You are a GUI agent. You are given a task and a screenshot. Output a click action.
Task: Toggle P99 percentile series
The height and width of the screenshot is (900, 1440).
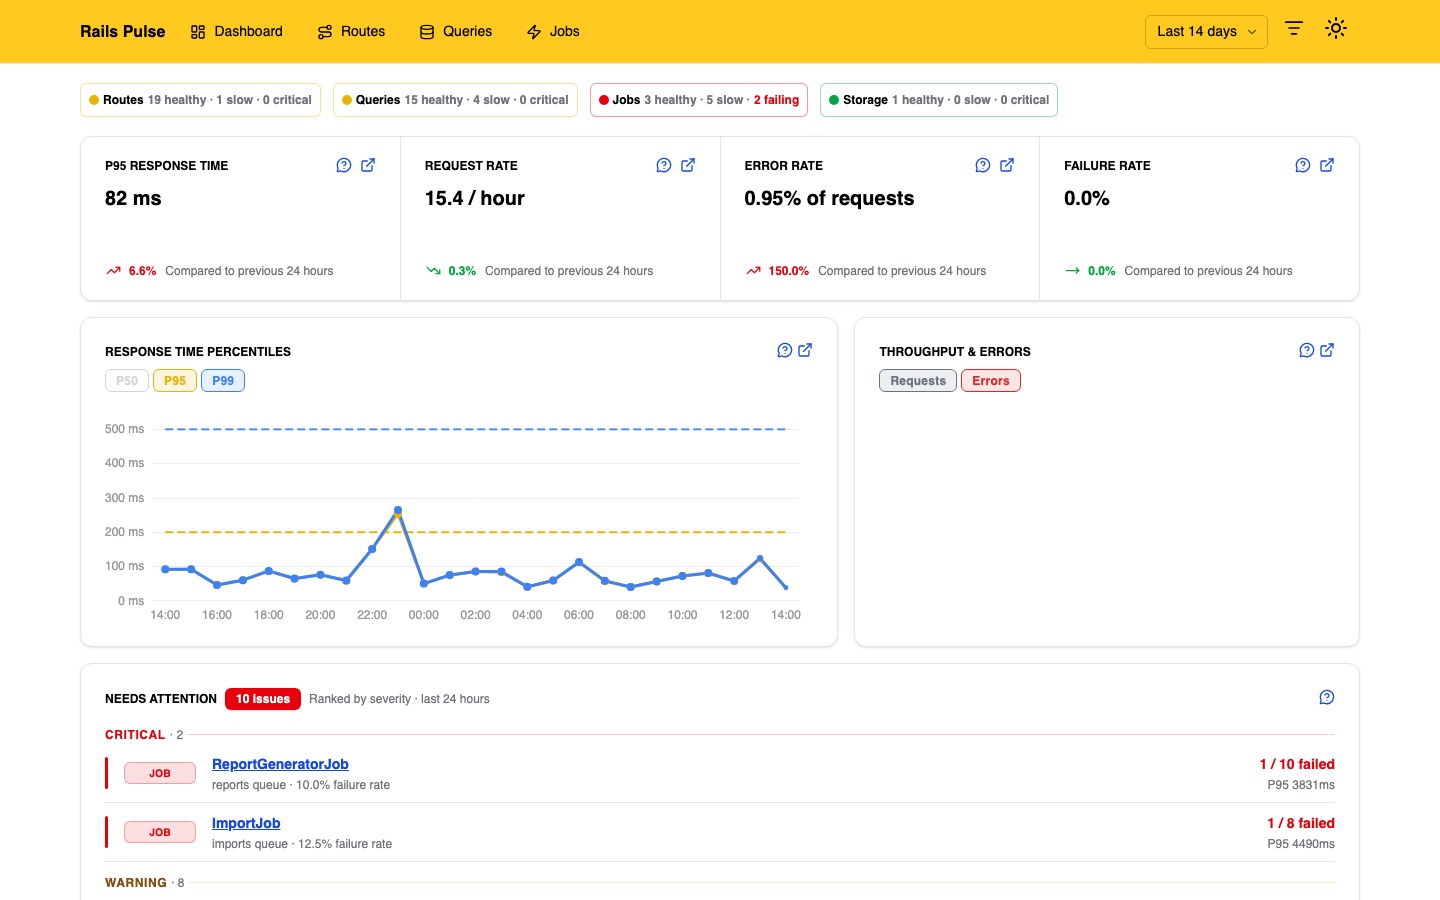coord(223,381)
